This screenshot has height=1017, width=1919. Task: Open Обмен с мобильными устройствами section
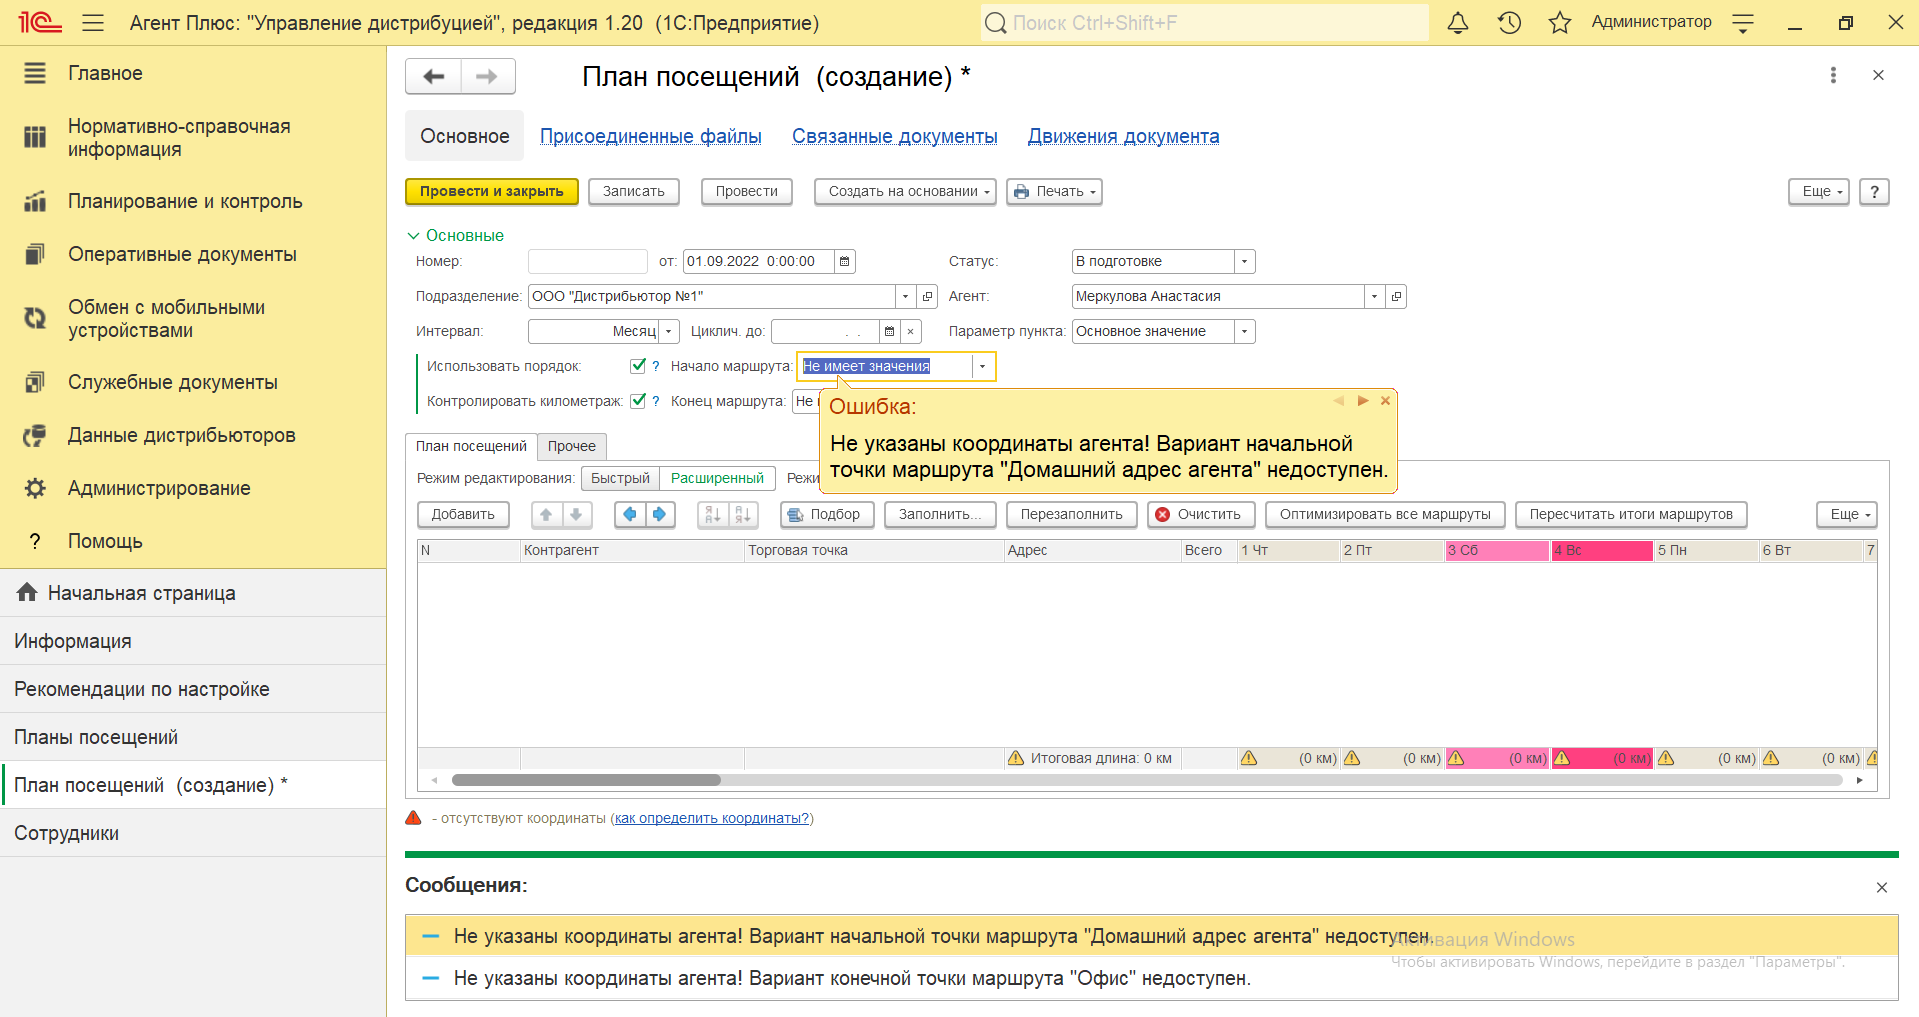click(166, 319)
